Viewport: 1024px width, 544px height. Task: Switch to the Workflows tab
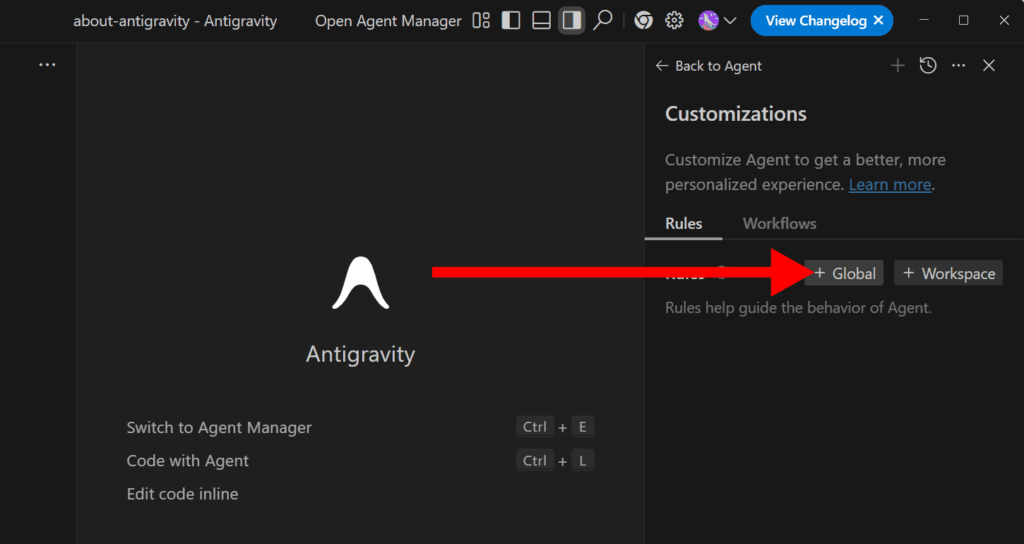[x=779, y=224]
